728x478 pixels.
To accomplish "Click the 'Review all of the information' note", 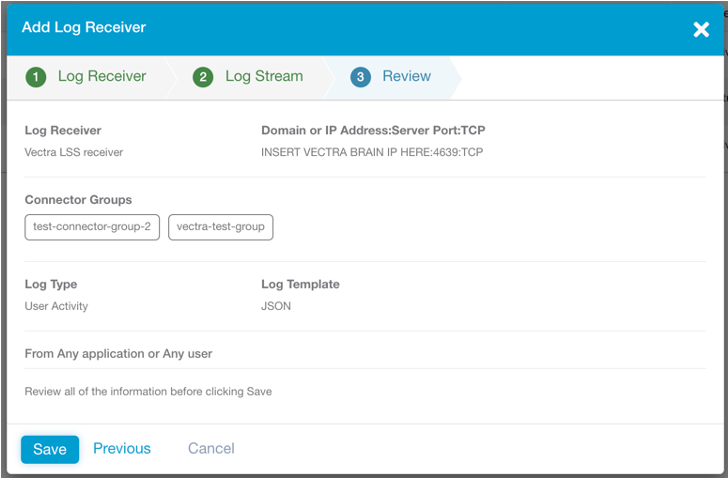I will (148, 391).
